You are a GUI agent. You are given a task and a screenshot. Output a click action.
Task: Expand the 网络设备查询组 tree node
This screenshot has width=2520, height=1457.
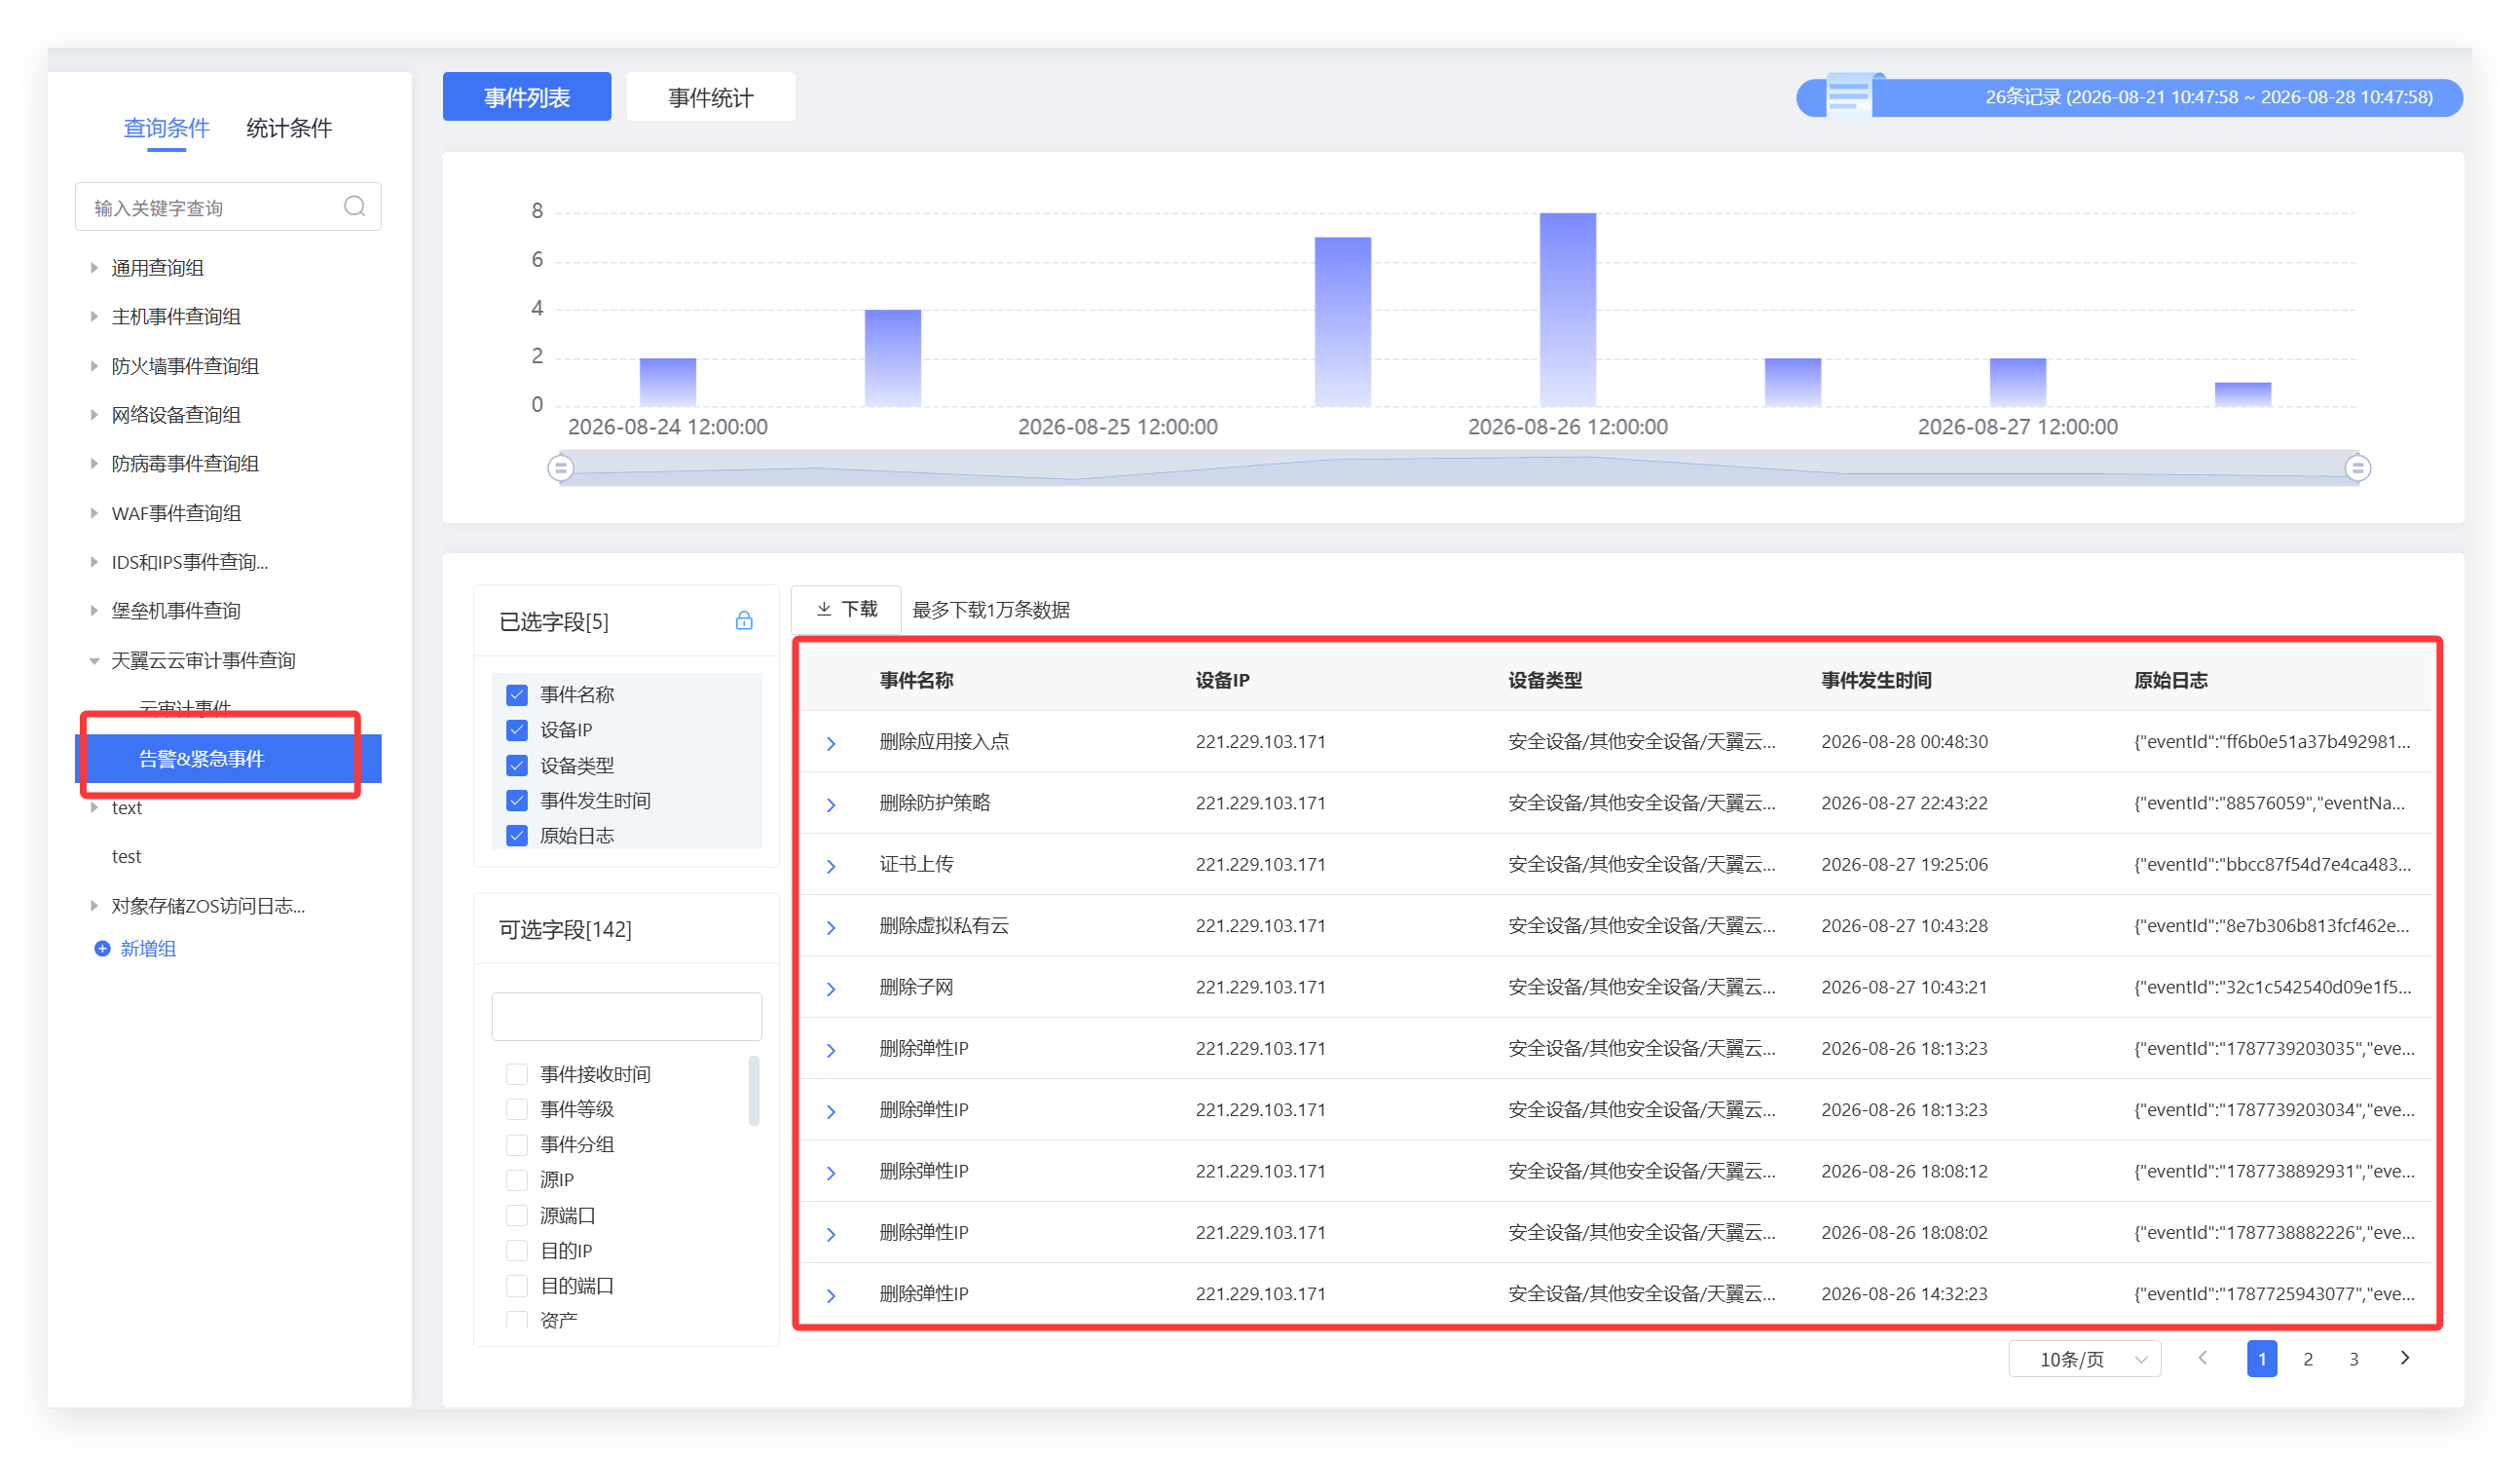click(x=94, y=414)
